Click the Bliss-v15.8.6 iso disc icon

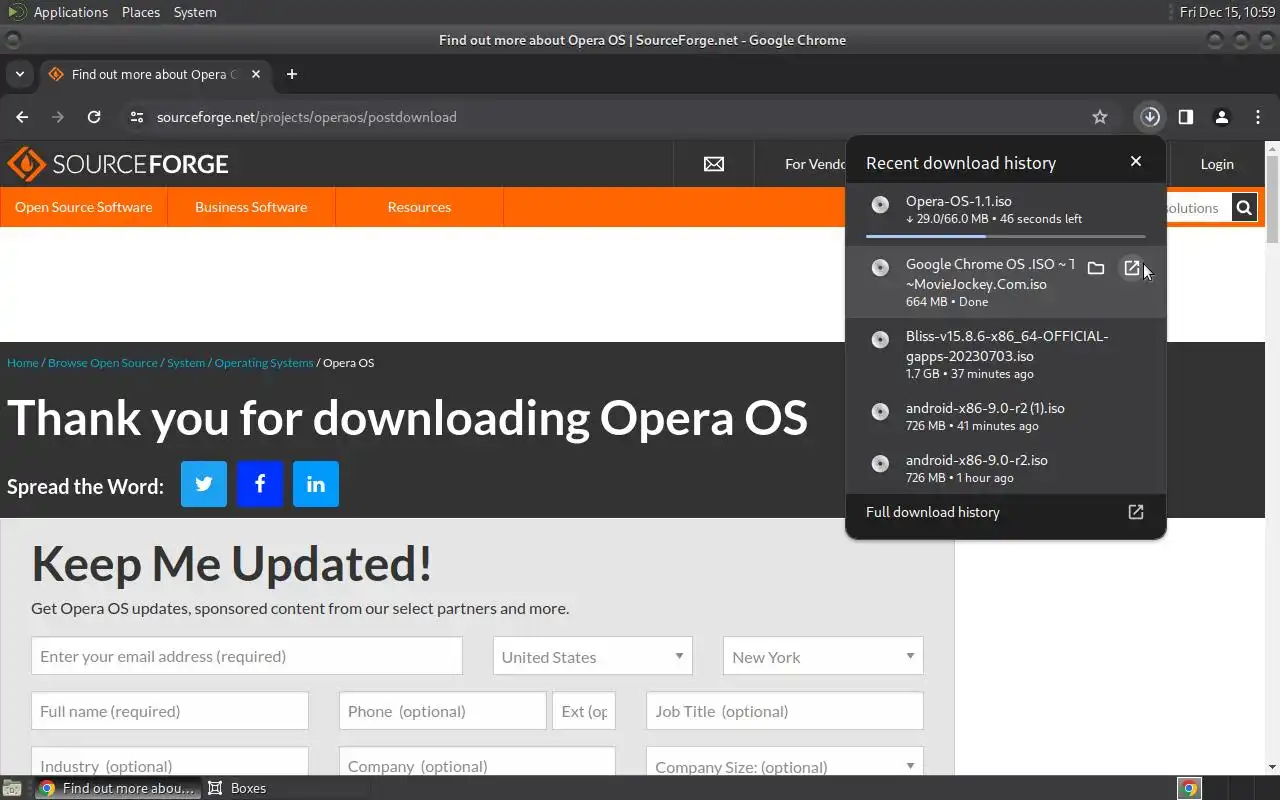point(881,340)
